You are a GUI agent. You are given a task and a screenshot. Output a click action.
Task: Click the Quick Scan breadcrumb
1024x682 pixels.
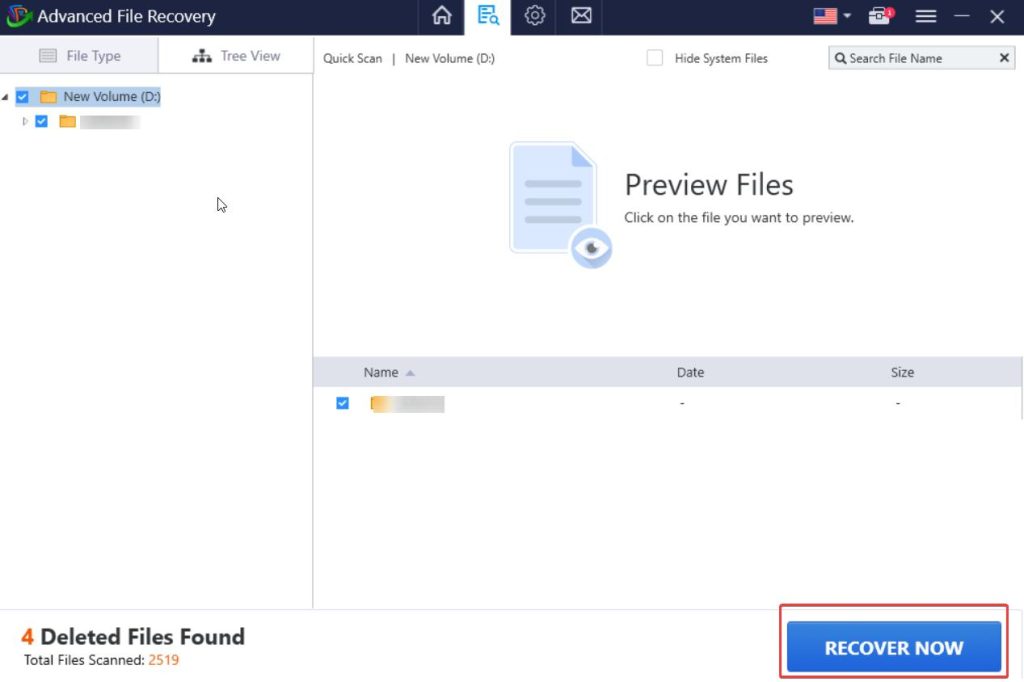tap(353, 59)
